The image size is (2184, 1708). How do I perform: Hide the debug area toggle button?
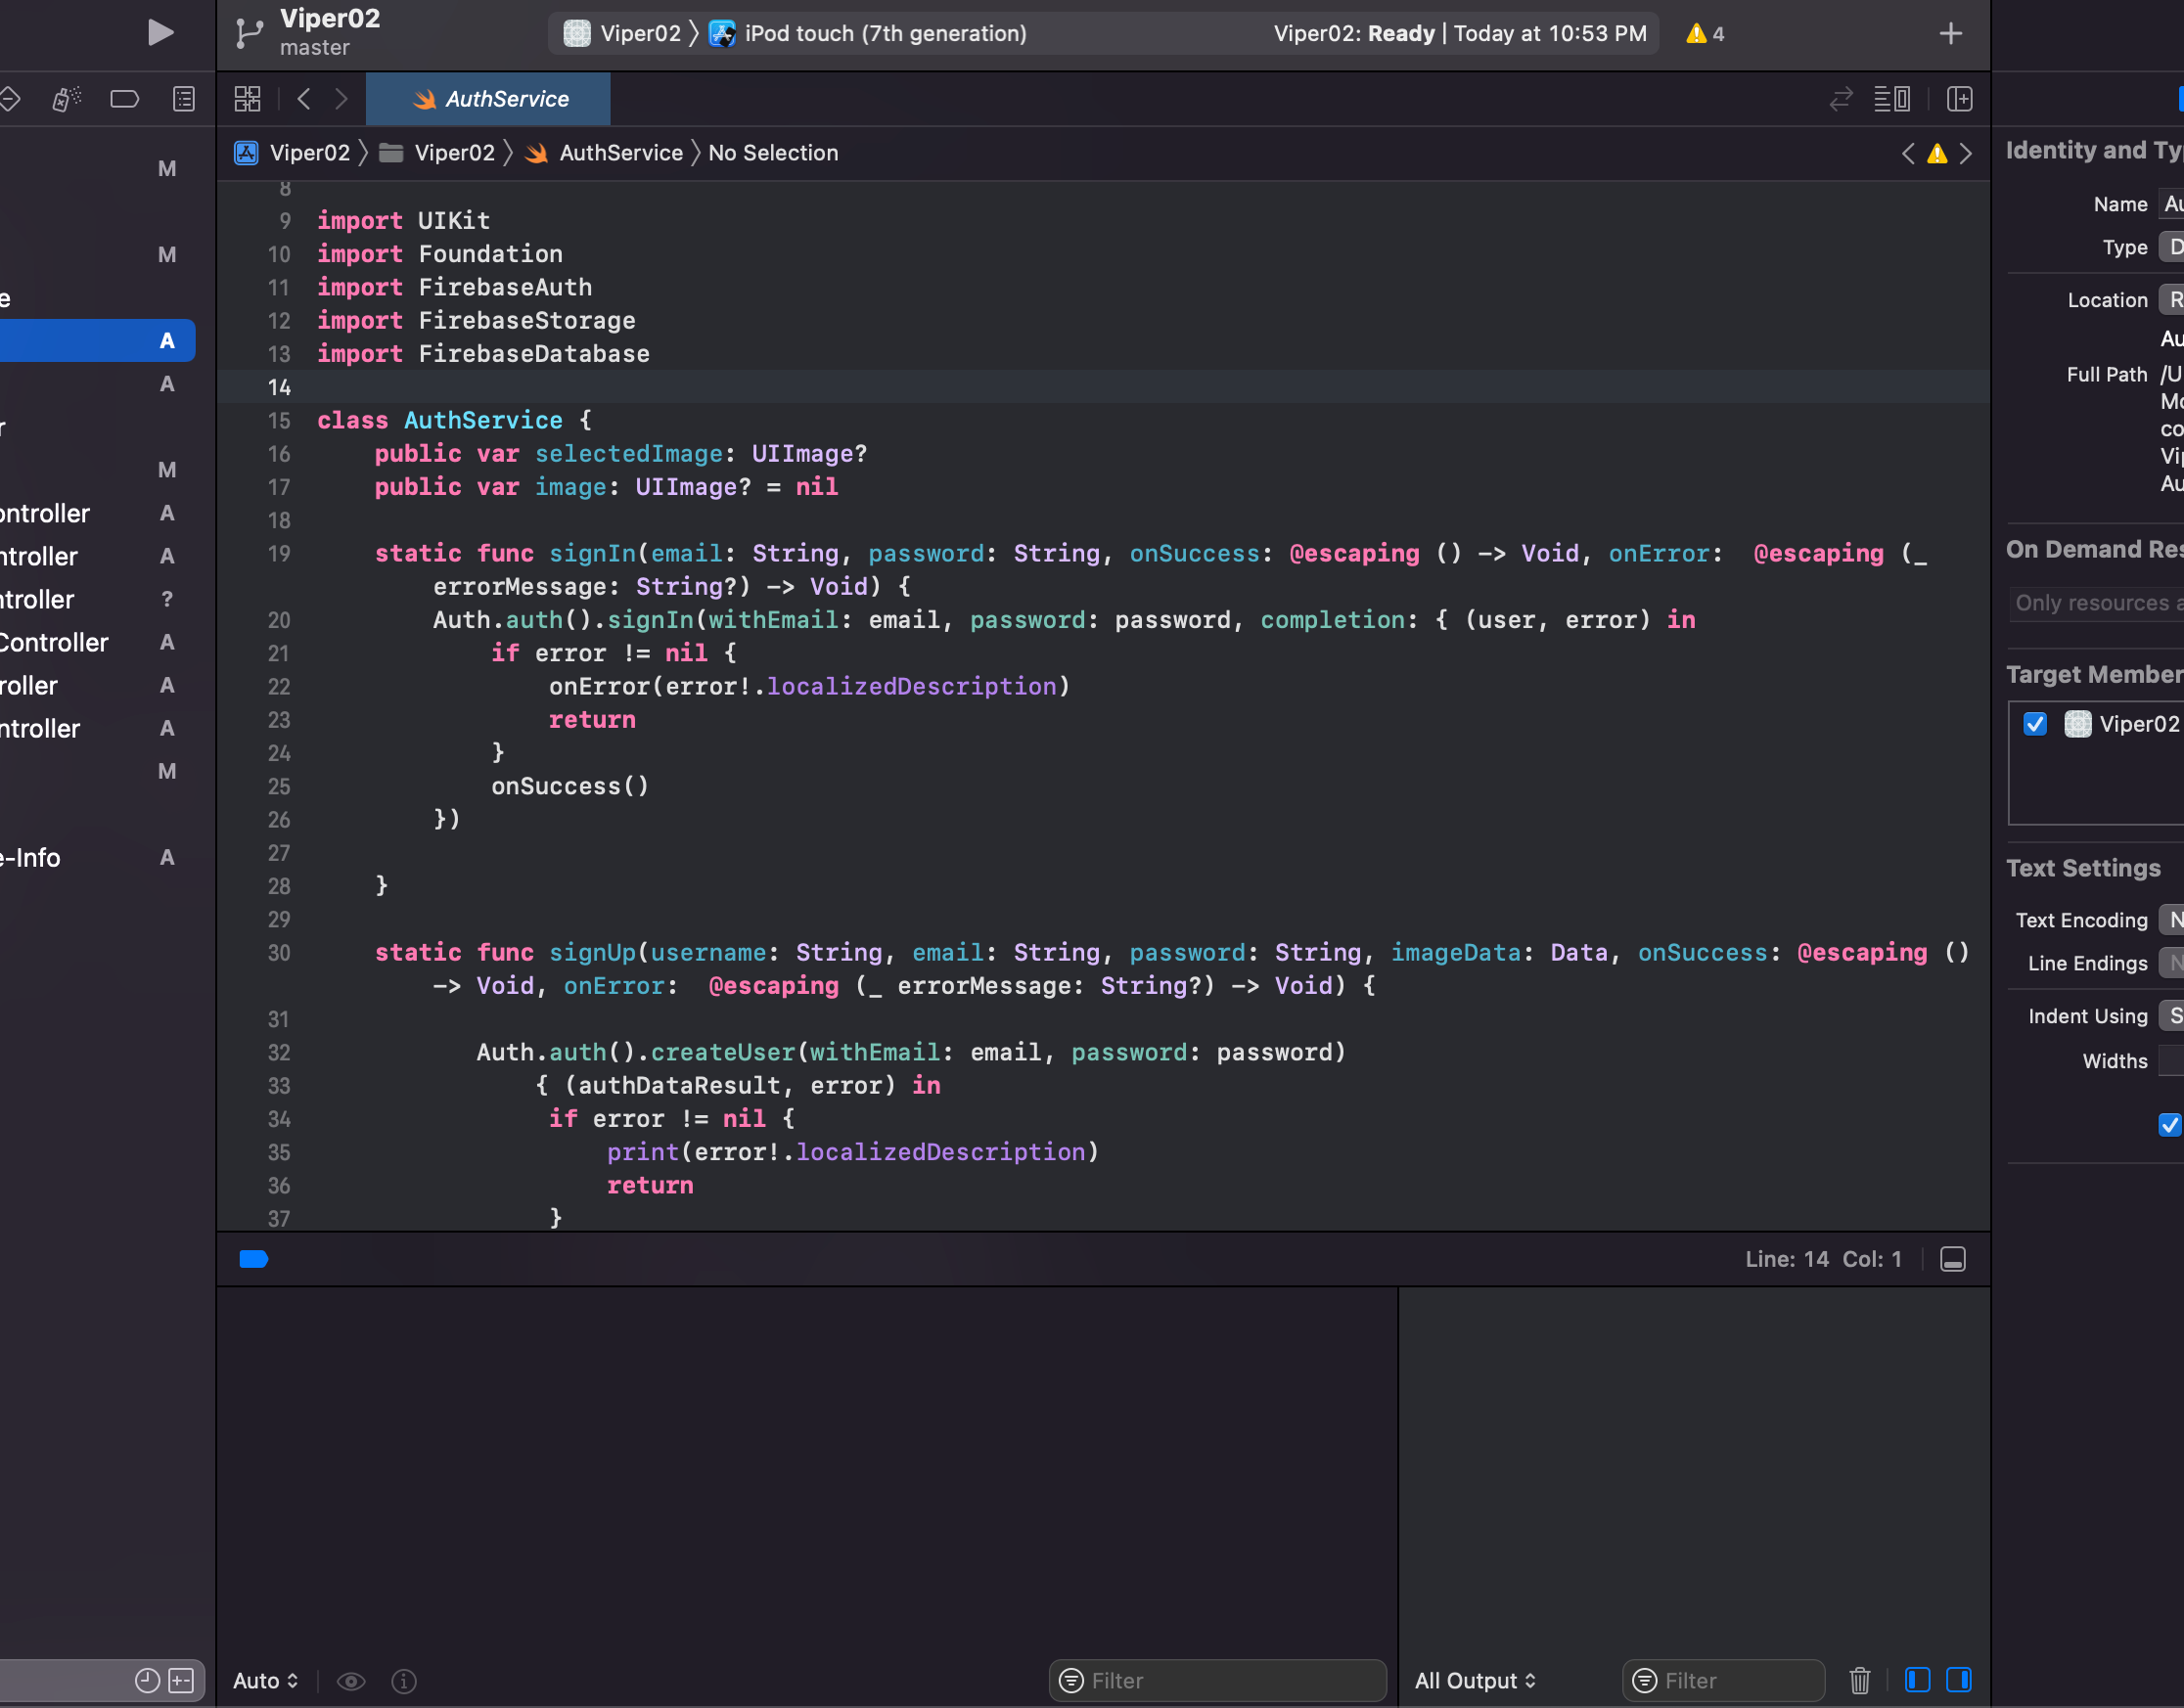click(x=1952, y=1259)
